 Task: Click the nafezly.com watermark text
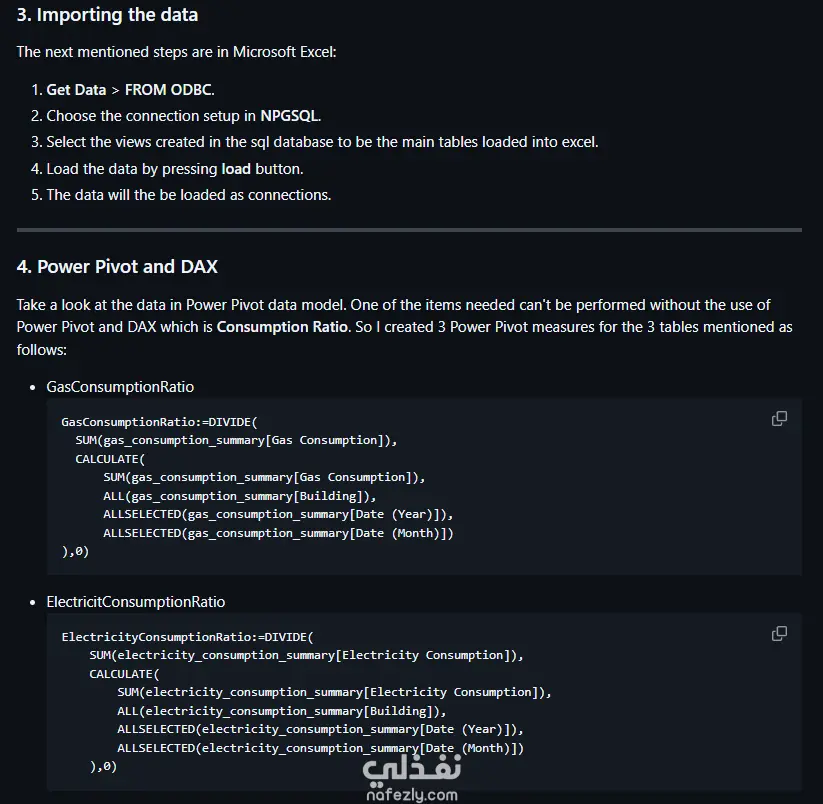tap(412, 795)
